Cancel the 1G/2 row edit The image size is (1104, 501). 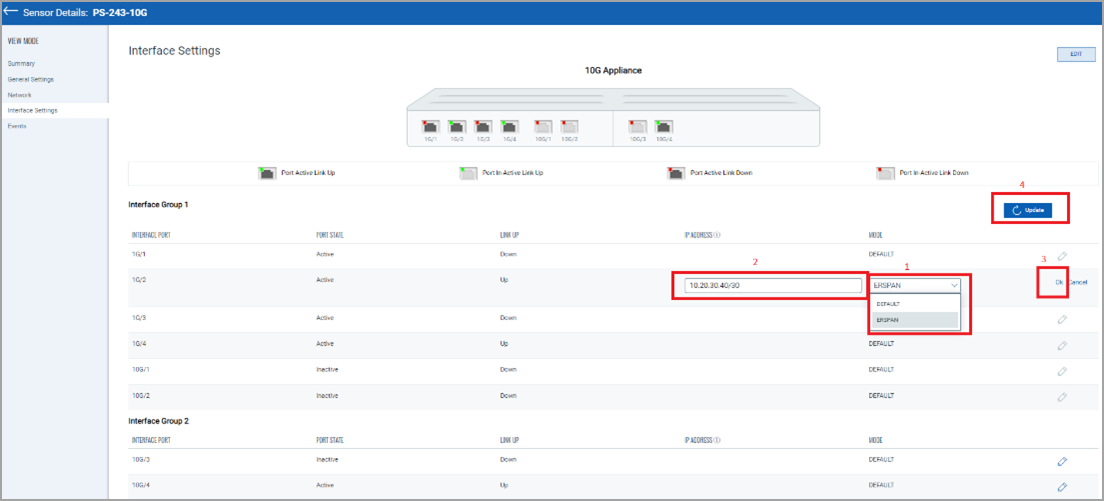tap(1077, 282)
